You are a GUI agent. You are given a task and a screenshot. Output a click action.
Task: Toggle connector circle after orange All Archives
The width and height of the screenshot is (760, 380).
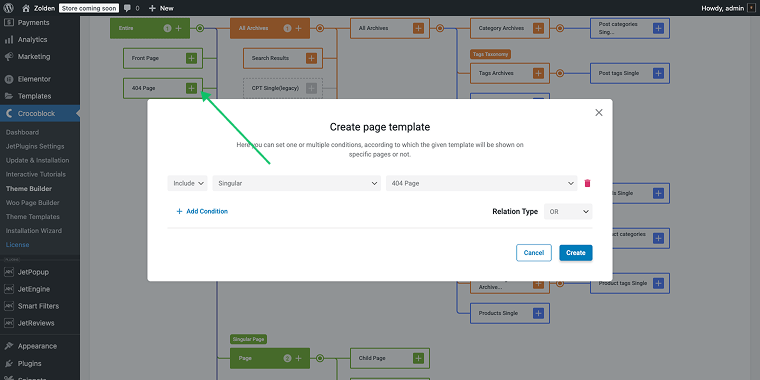pyautogui.click(x=319, y=29)
